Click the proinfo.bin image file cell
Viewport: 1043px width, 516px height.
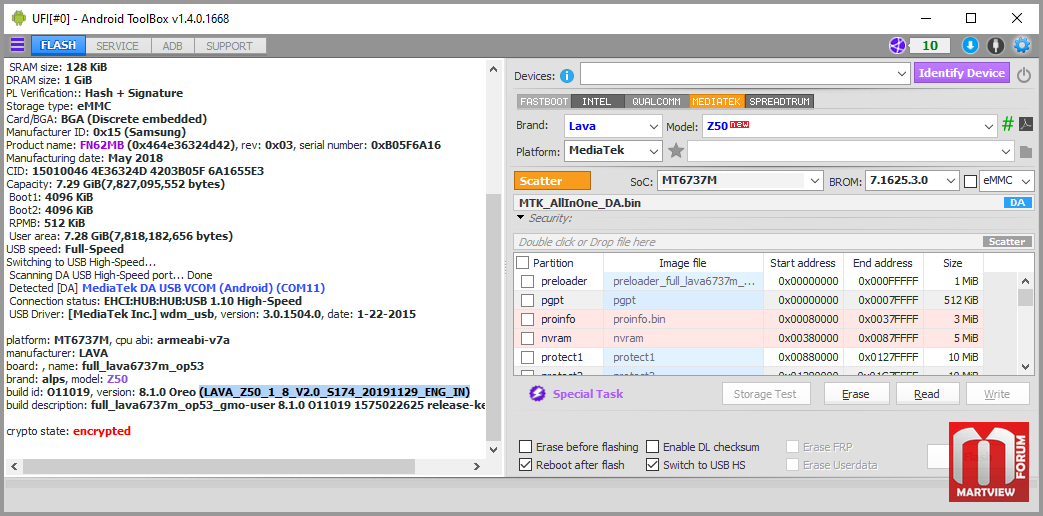(682, 319)
